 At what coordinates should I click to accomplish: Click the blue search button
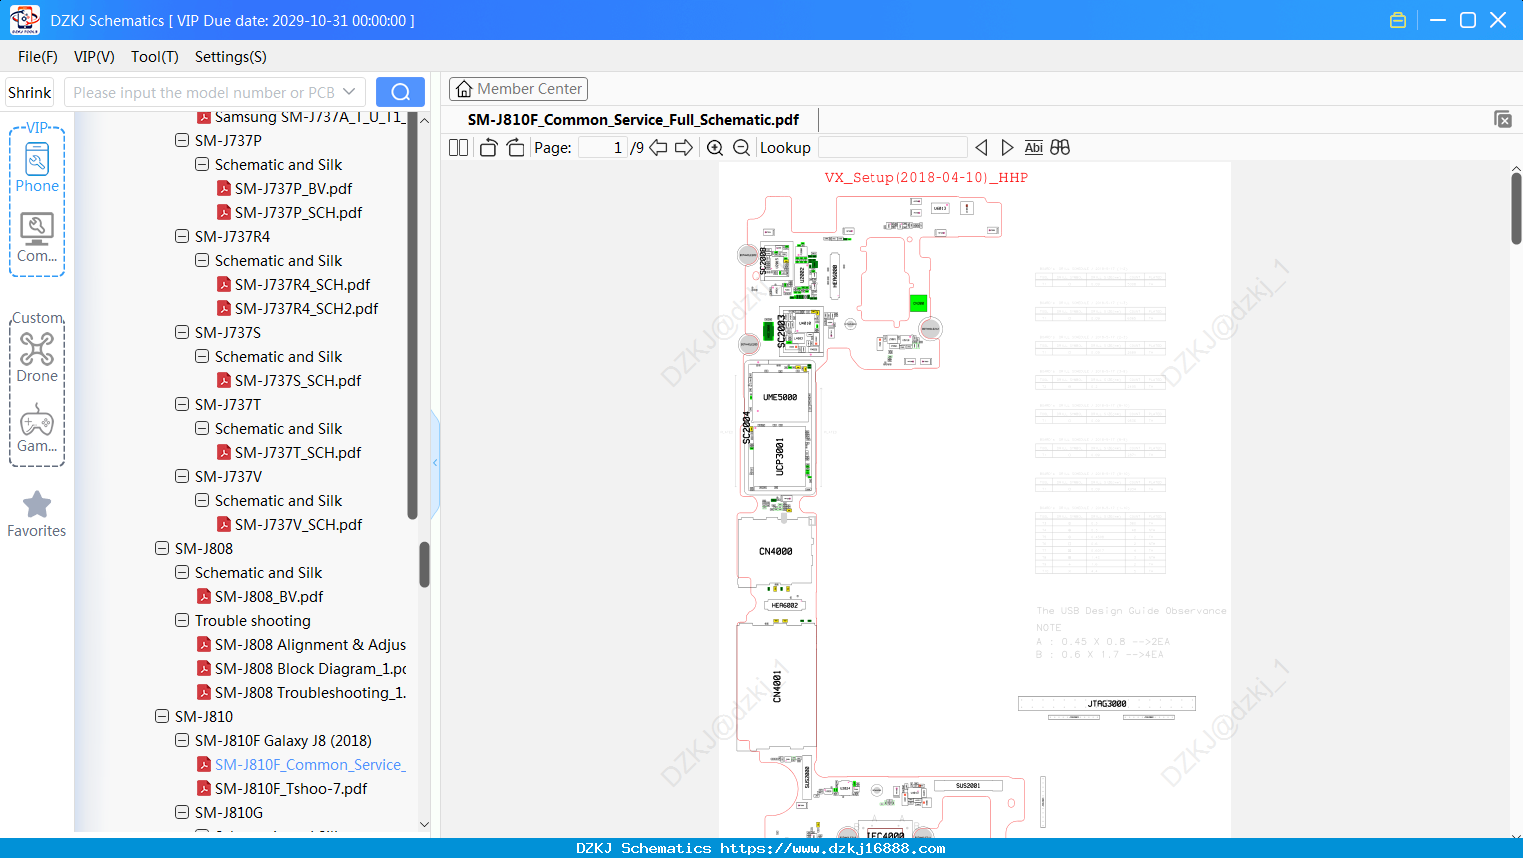pos(400,92)
